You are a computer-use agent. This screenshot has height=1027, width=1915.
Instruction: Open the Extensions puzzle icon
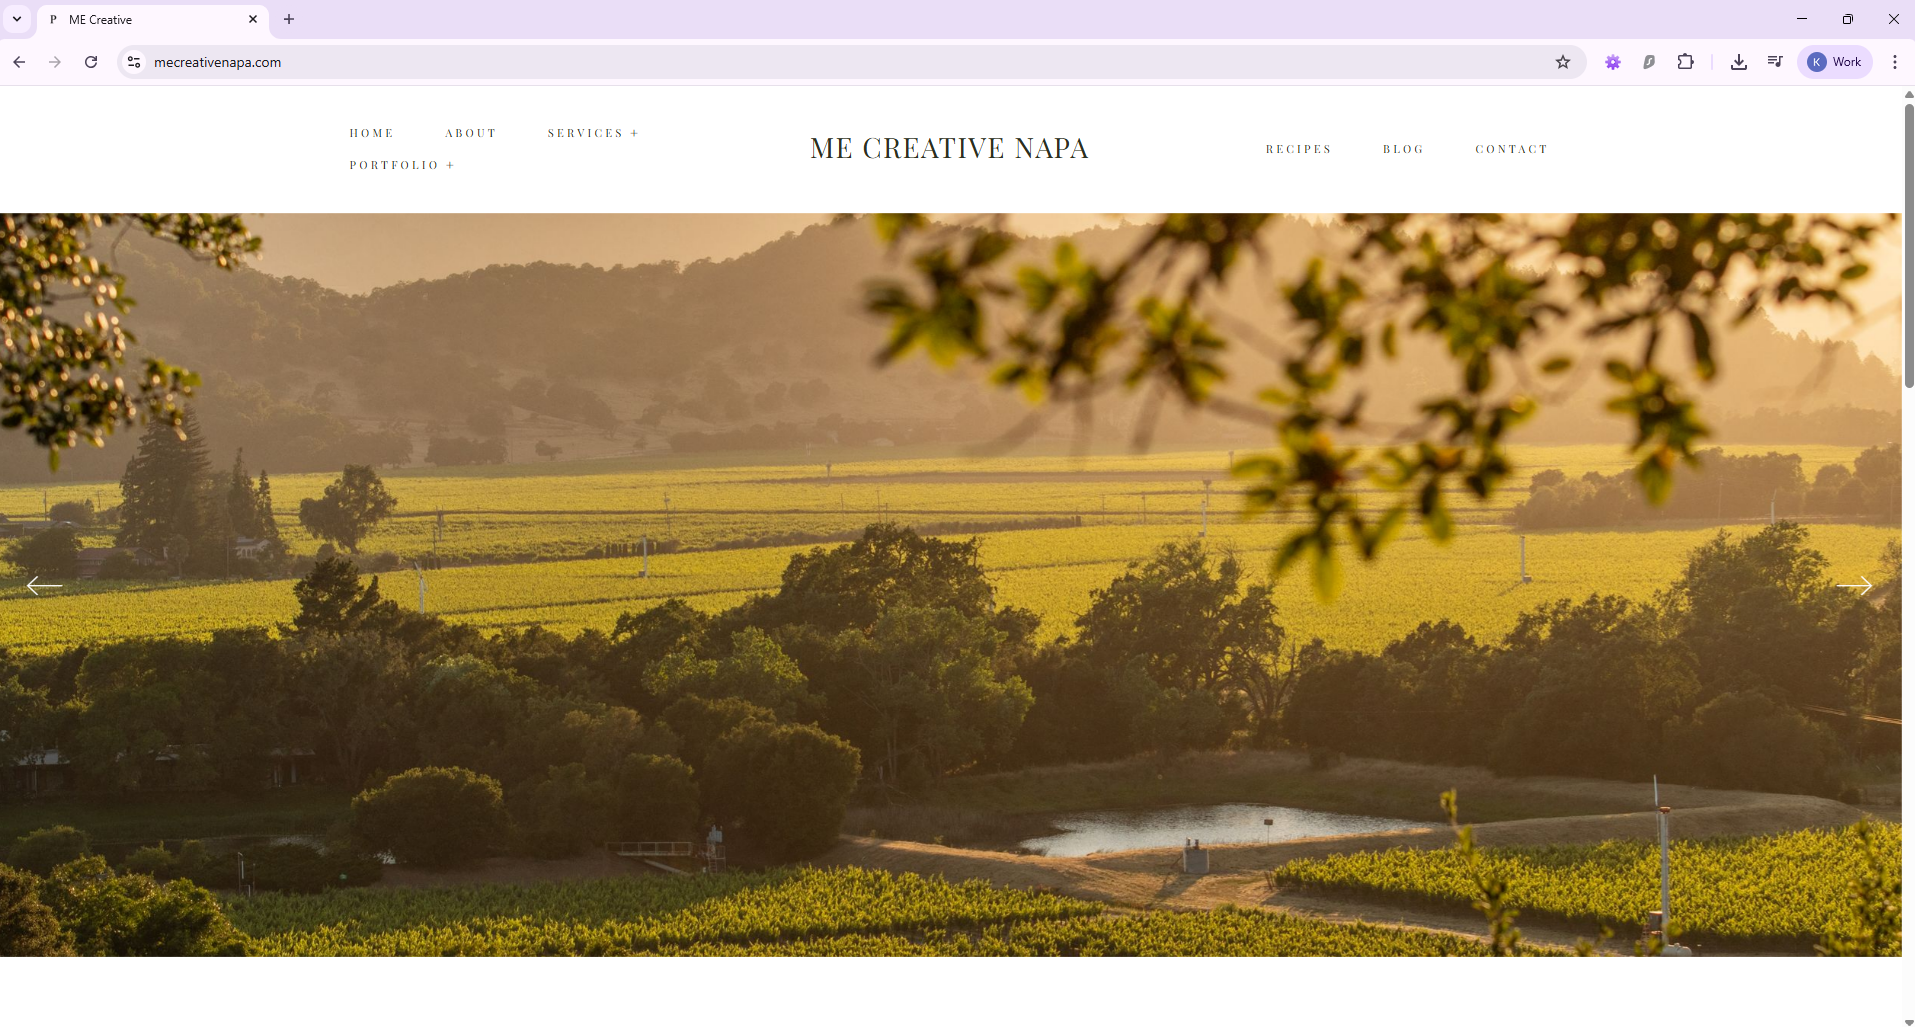(1686, 62)
